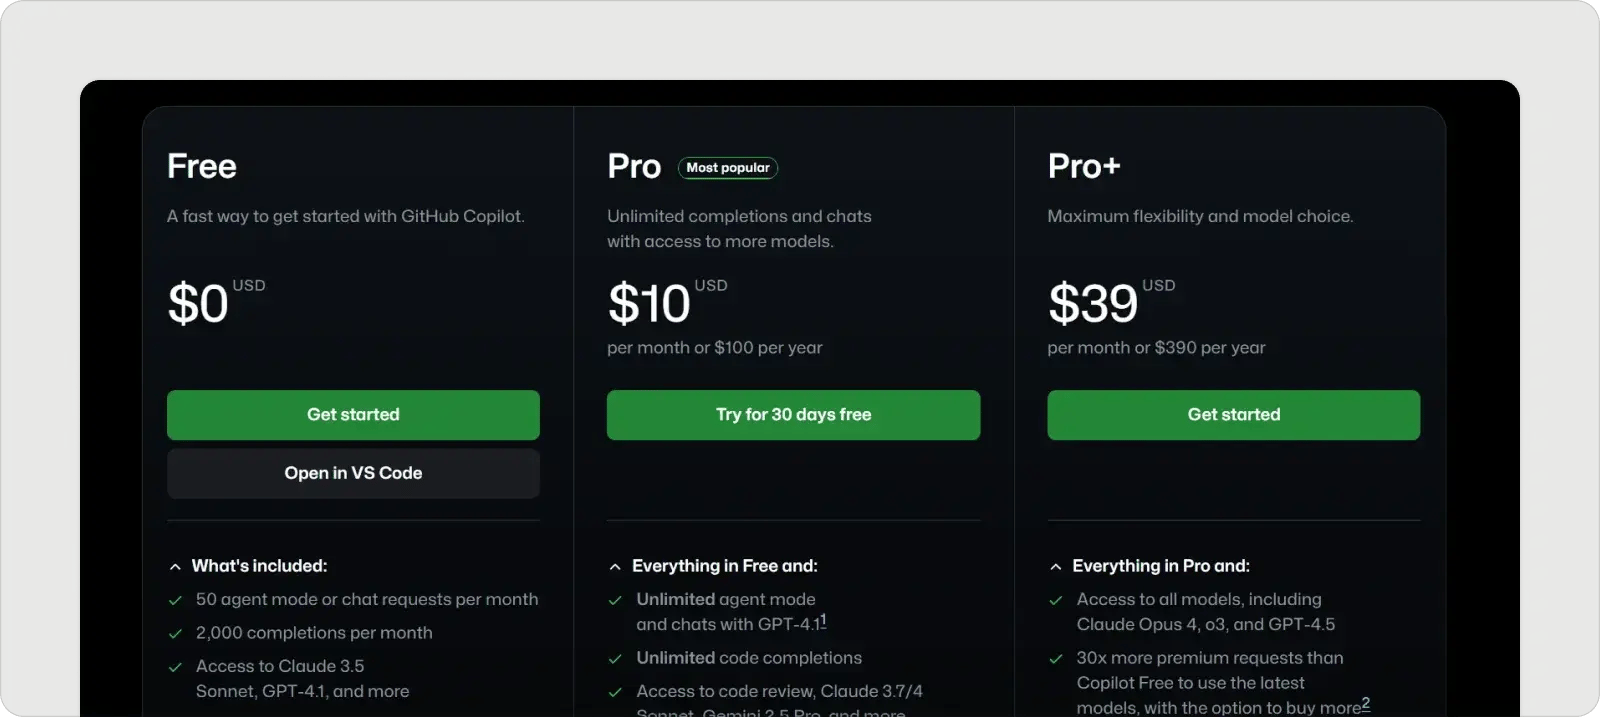Click the checkmark next to 50 agent mode requests
Viewport: 1600px width, 717px height.
(175, 599)
